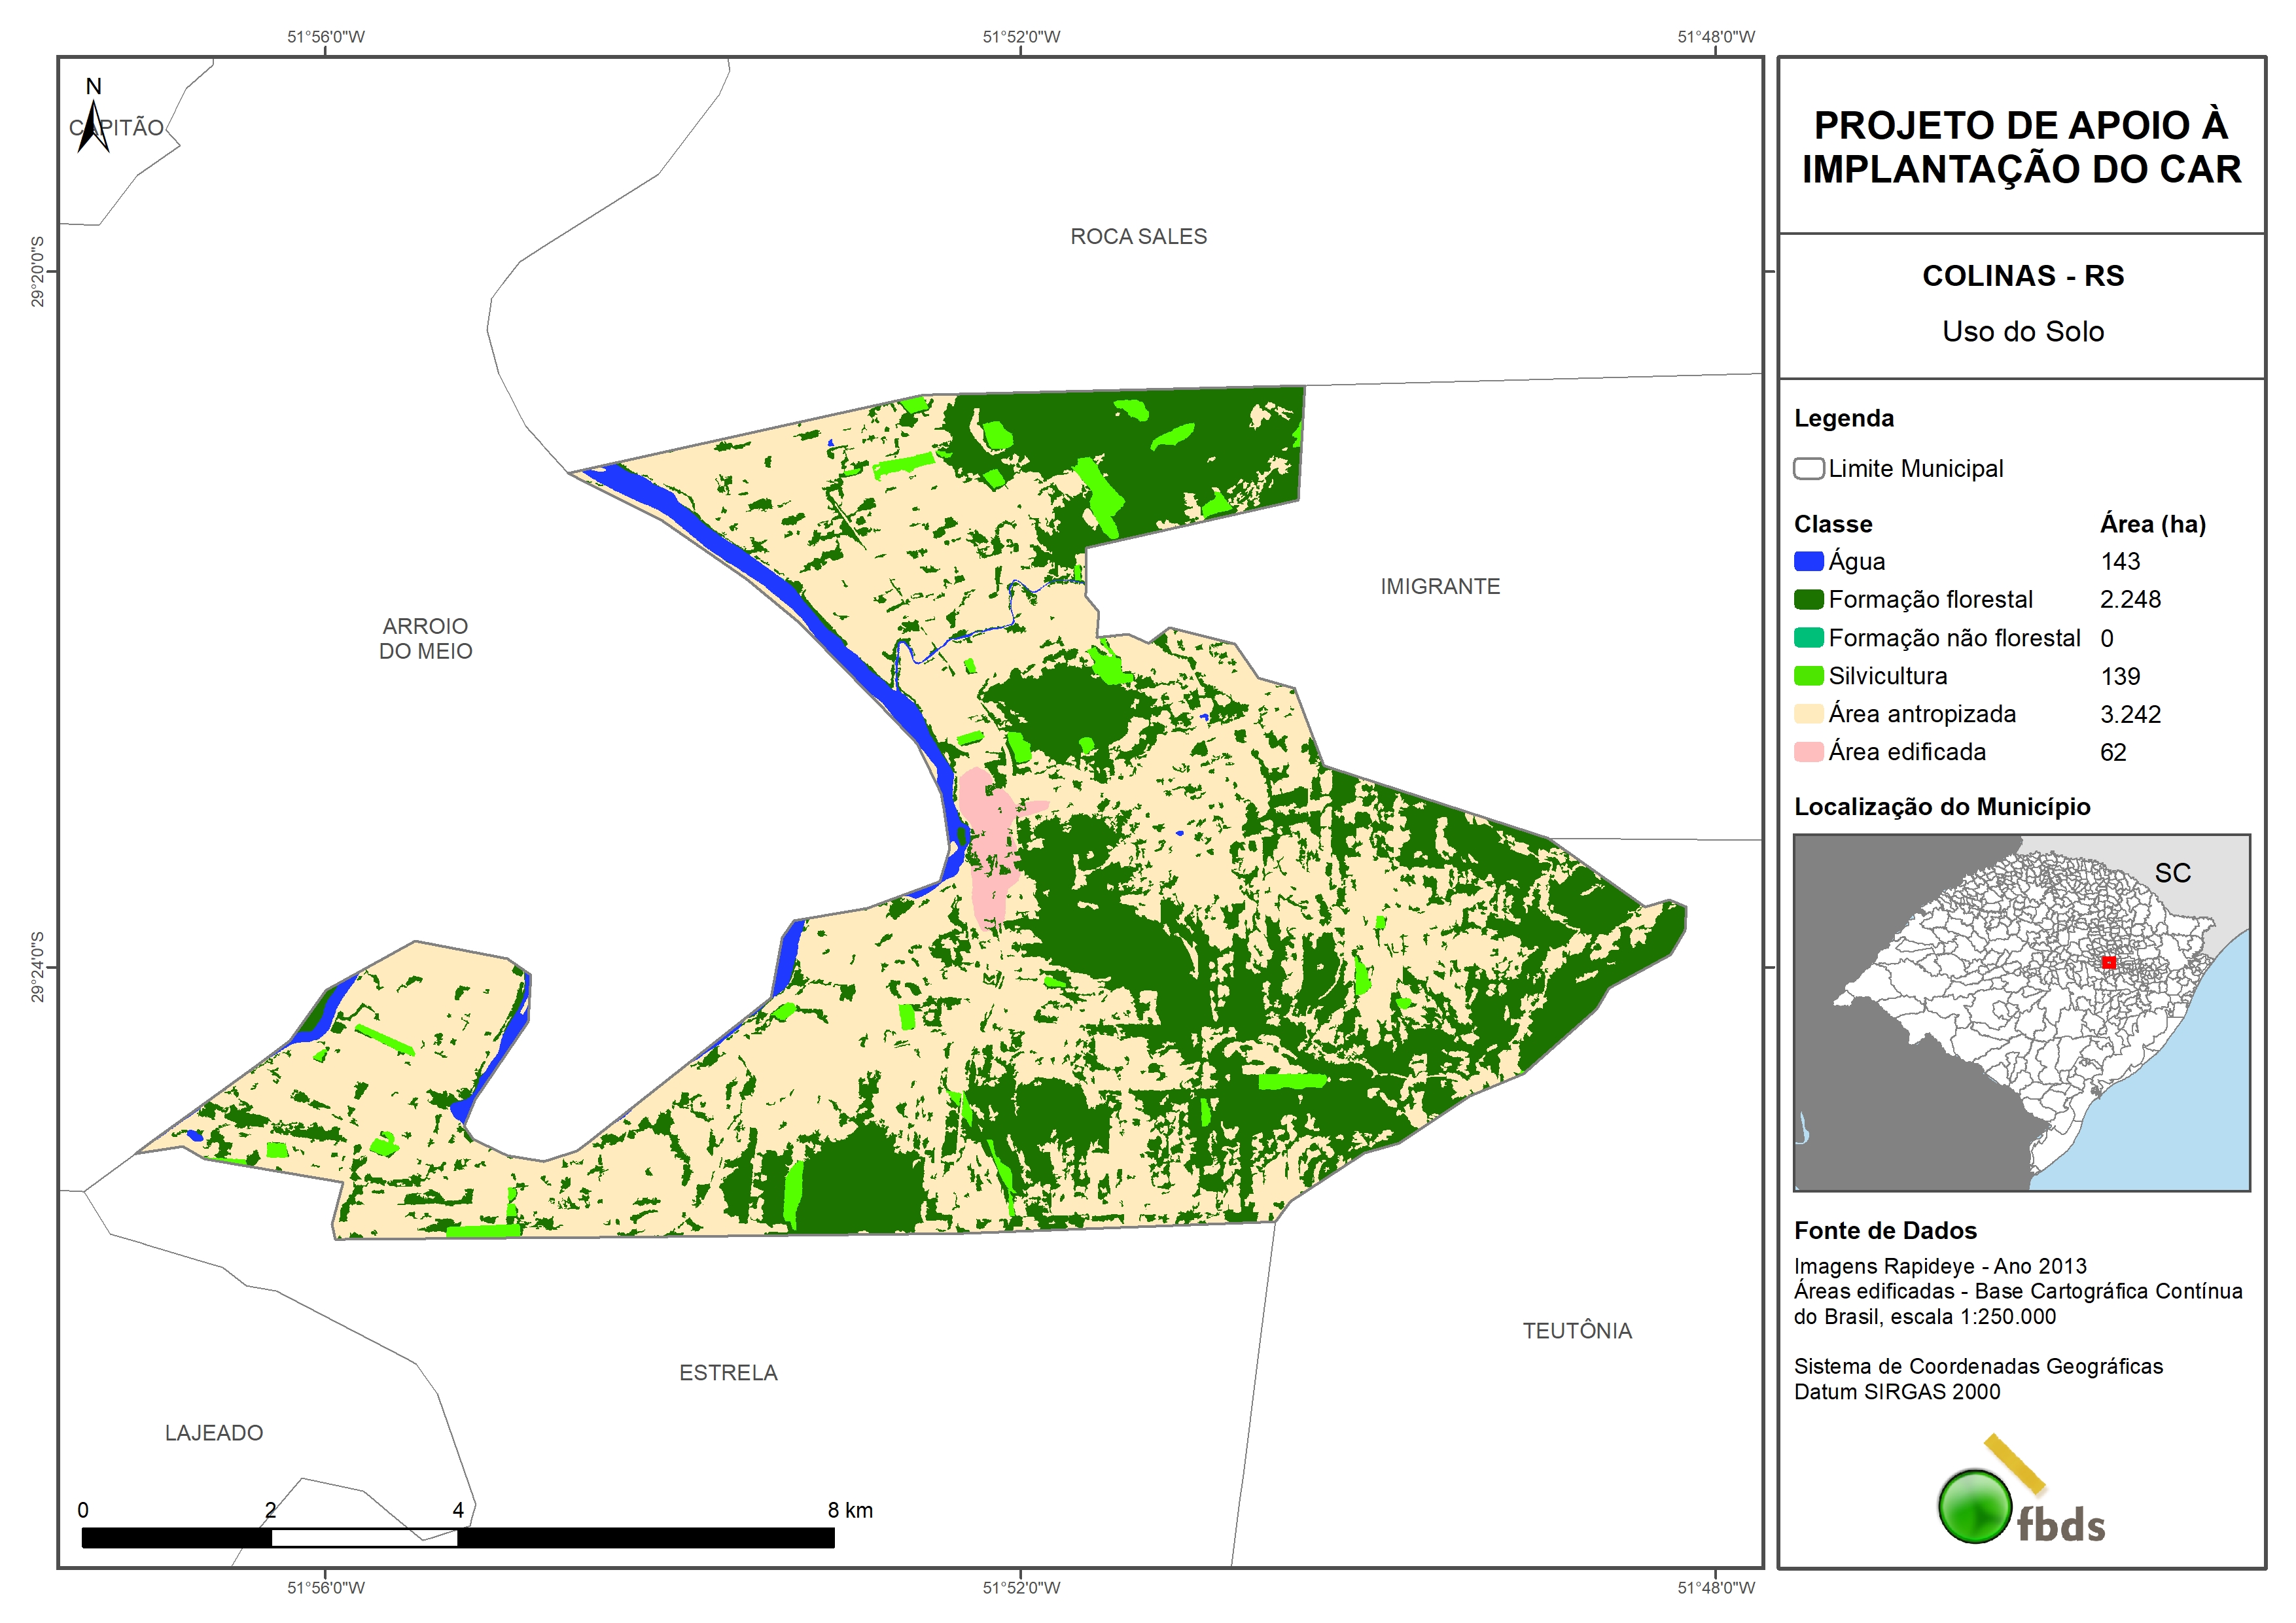Click the red location marker in inset map
The height and width of the screenshot is (1623, 2296).
(x=2108, y=962)
